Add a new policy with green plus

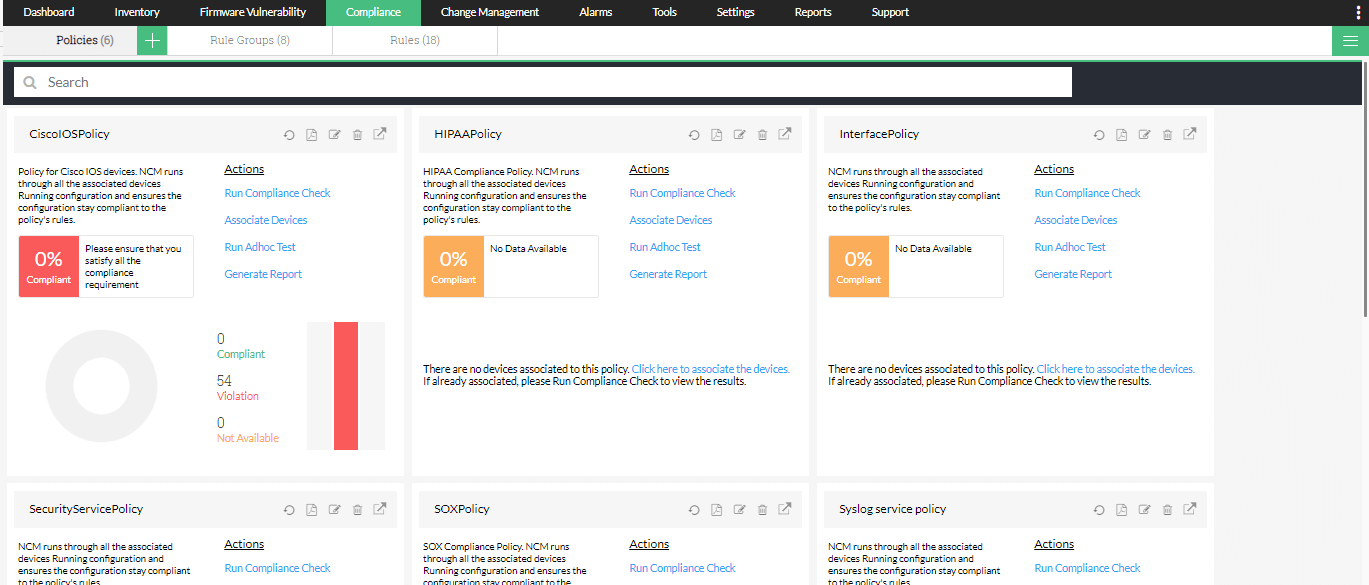point(151,41)
